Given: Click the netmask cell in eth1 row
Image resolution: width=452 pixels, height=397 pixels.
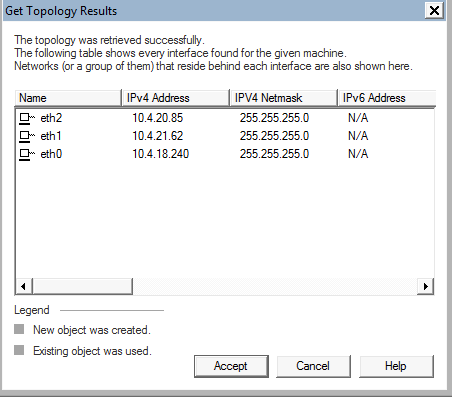Looking at the screenshot, I should coord(274,136).
